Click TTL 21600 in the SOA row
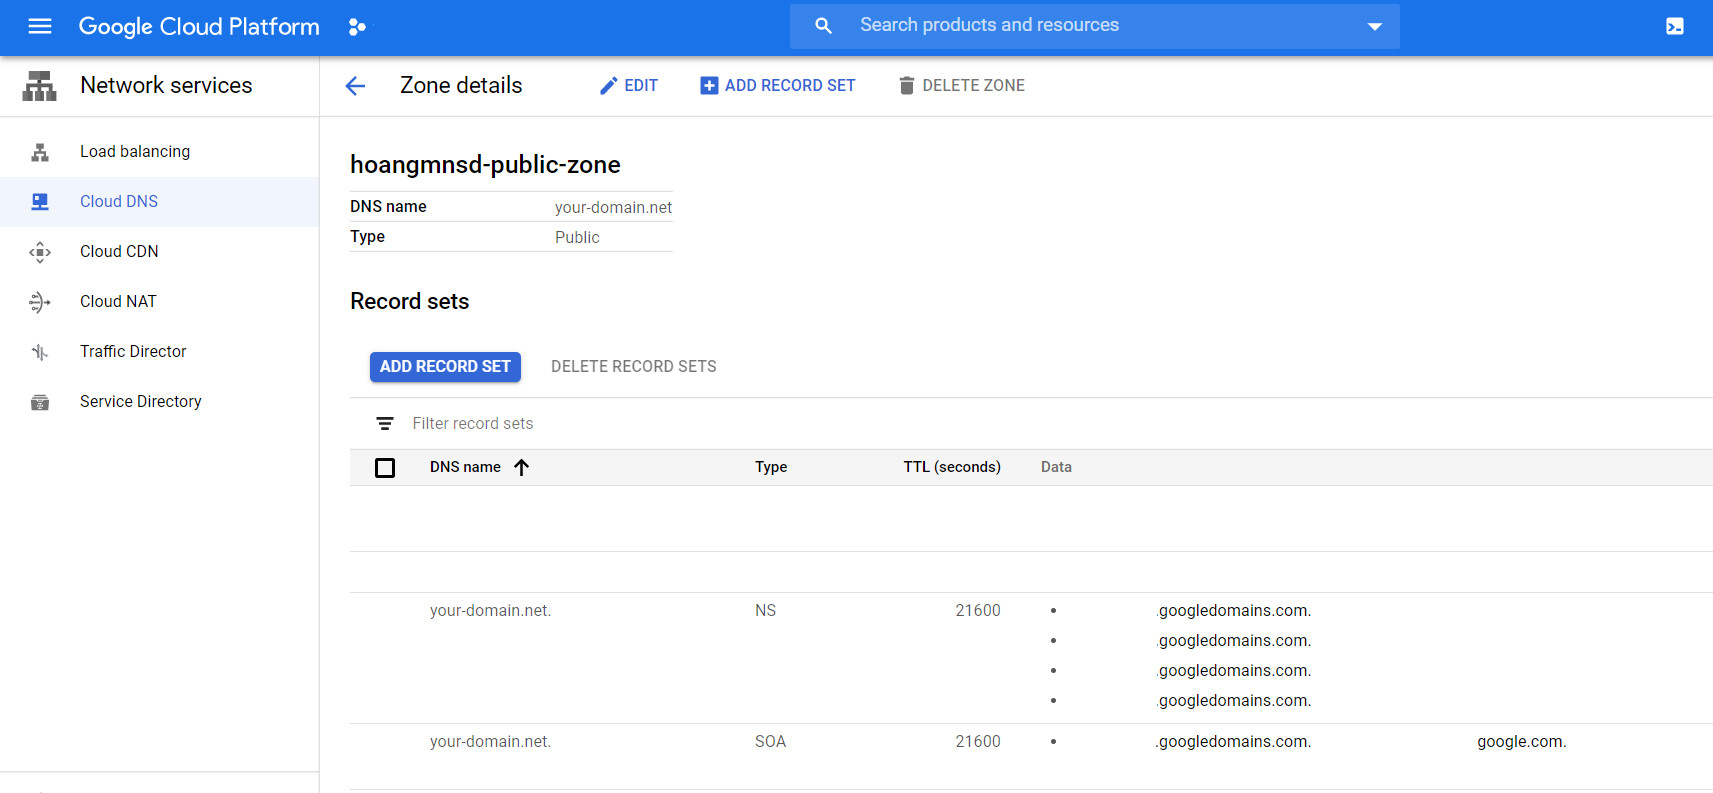Screen dimensions: 1713x793 click(x=978, y=742)
